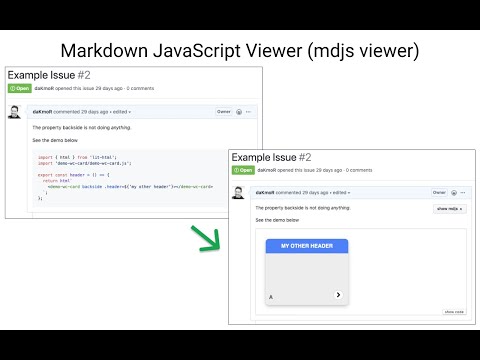The height and width of the screenshot is (360, 480).
Task: Click 'See the demo below' in the rendered-demo issue
Action: tap(277, 220)
